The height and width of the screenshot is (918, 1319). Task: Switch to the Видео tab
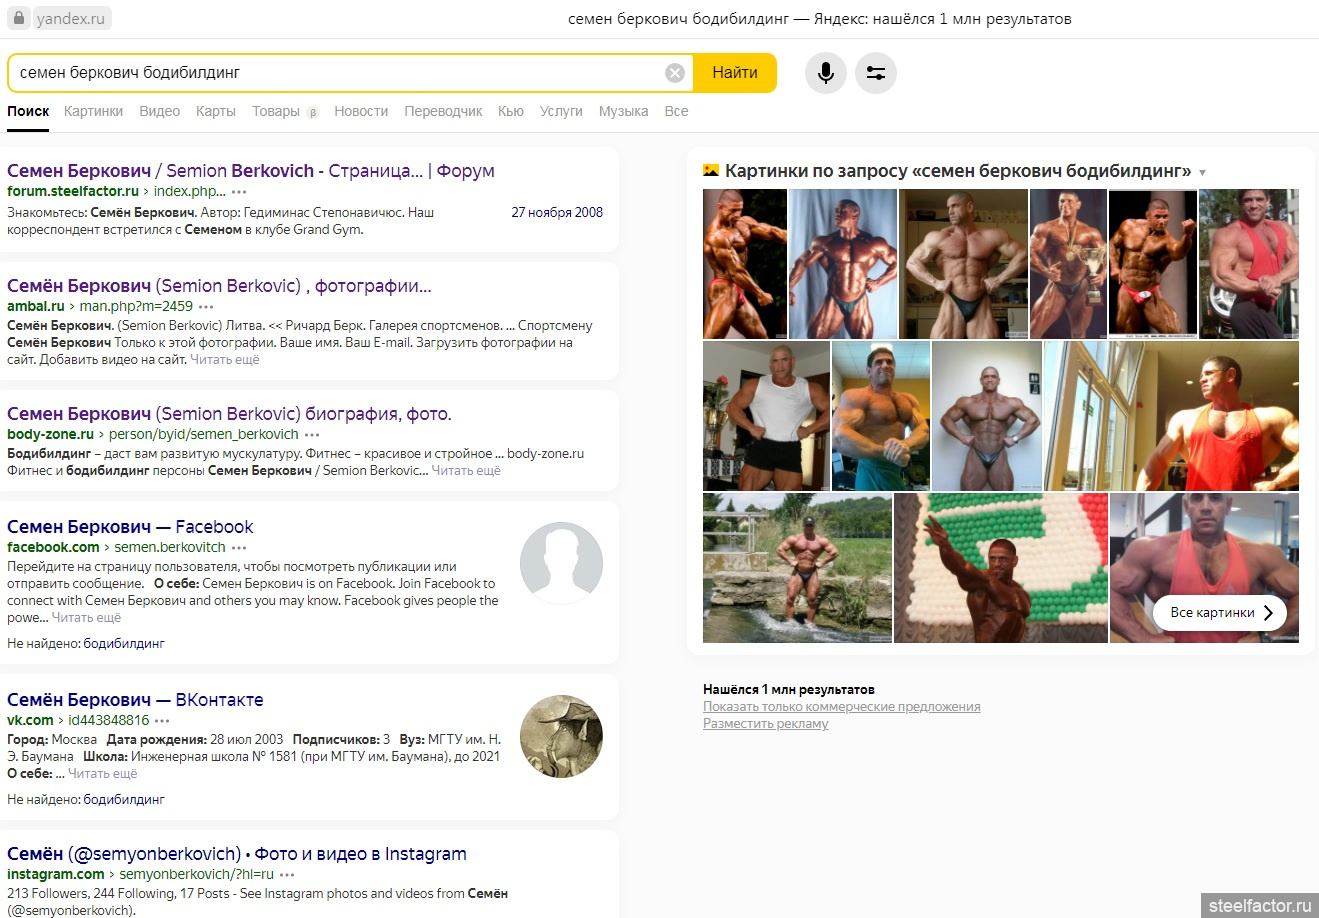(160, 111)
